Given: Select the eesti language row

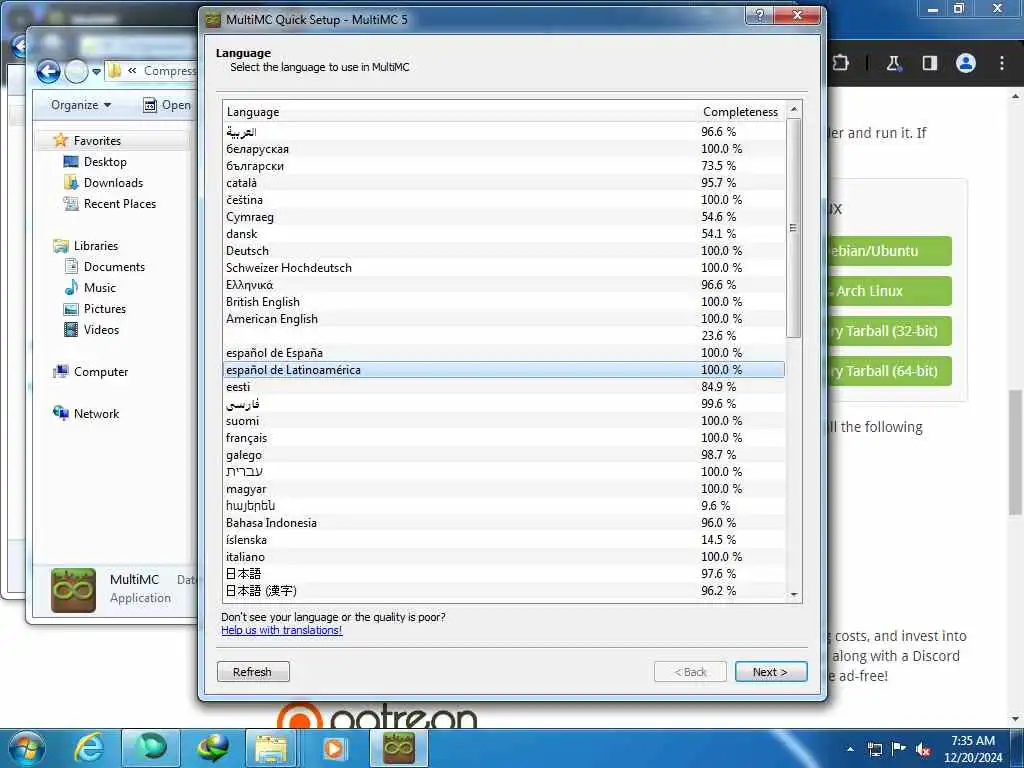Looking at the screenshot, I should [504, 387].
